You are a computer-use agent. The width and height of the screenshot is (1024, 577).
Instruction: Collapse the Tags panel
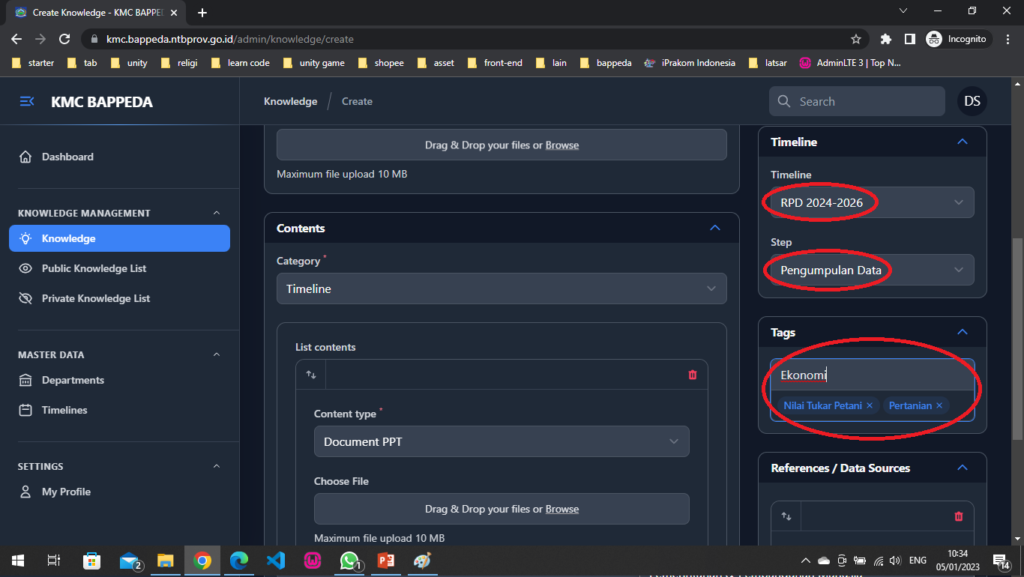click(962, 332)
